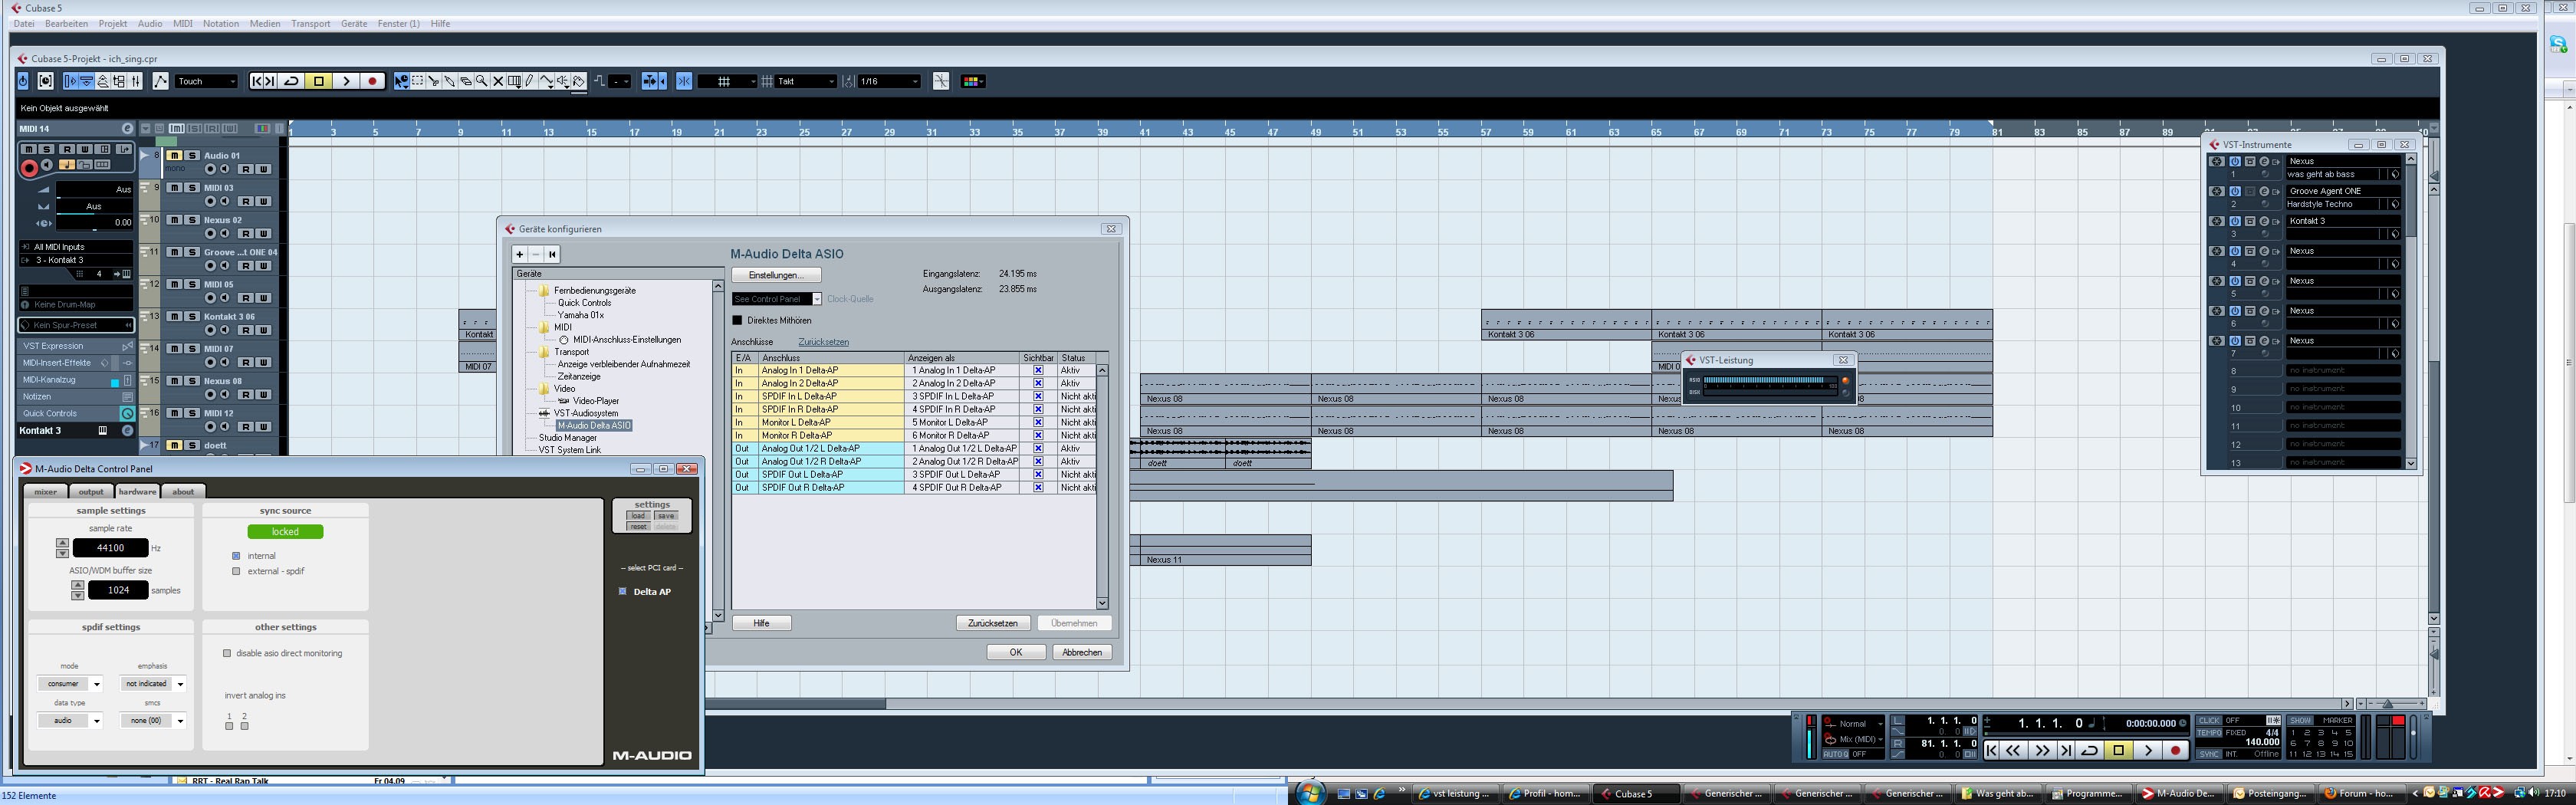Select the Range Selection tool

click(x=417, y=81)
